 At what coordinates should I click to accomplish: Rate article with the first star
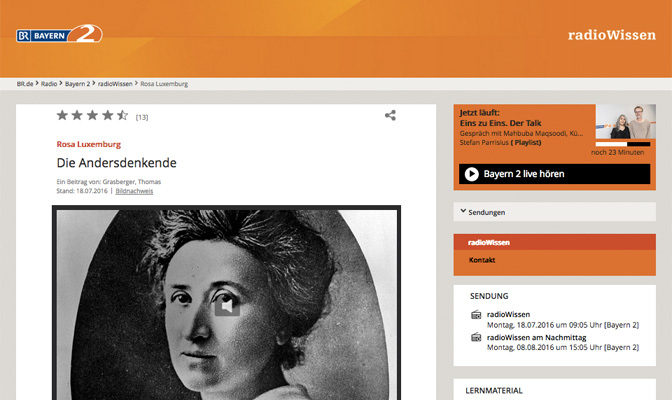coord(62,115)
